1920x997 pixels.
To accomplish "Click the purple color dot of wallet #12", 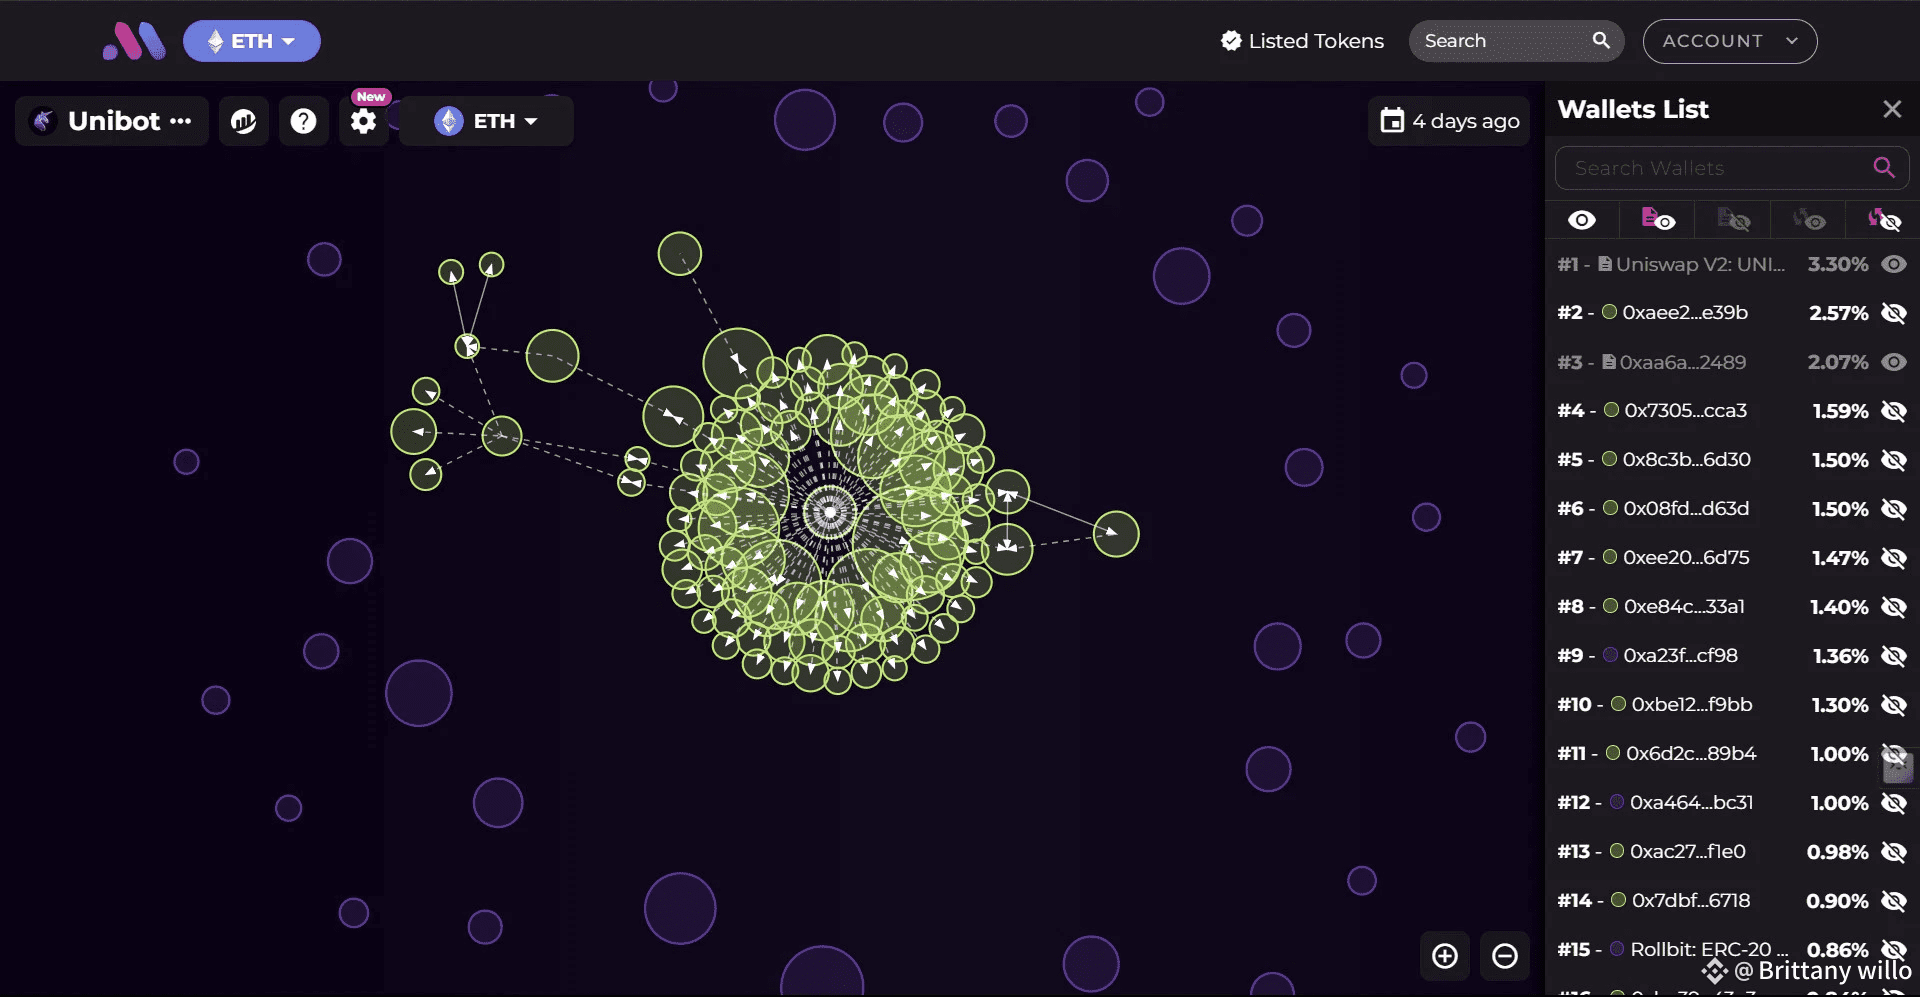I will coord(1617,802).
